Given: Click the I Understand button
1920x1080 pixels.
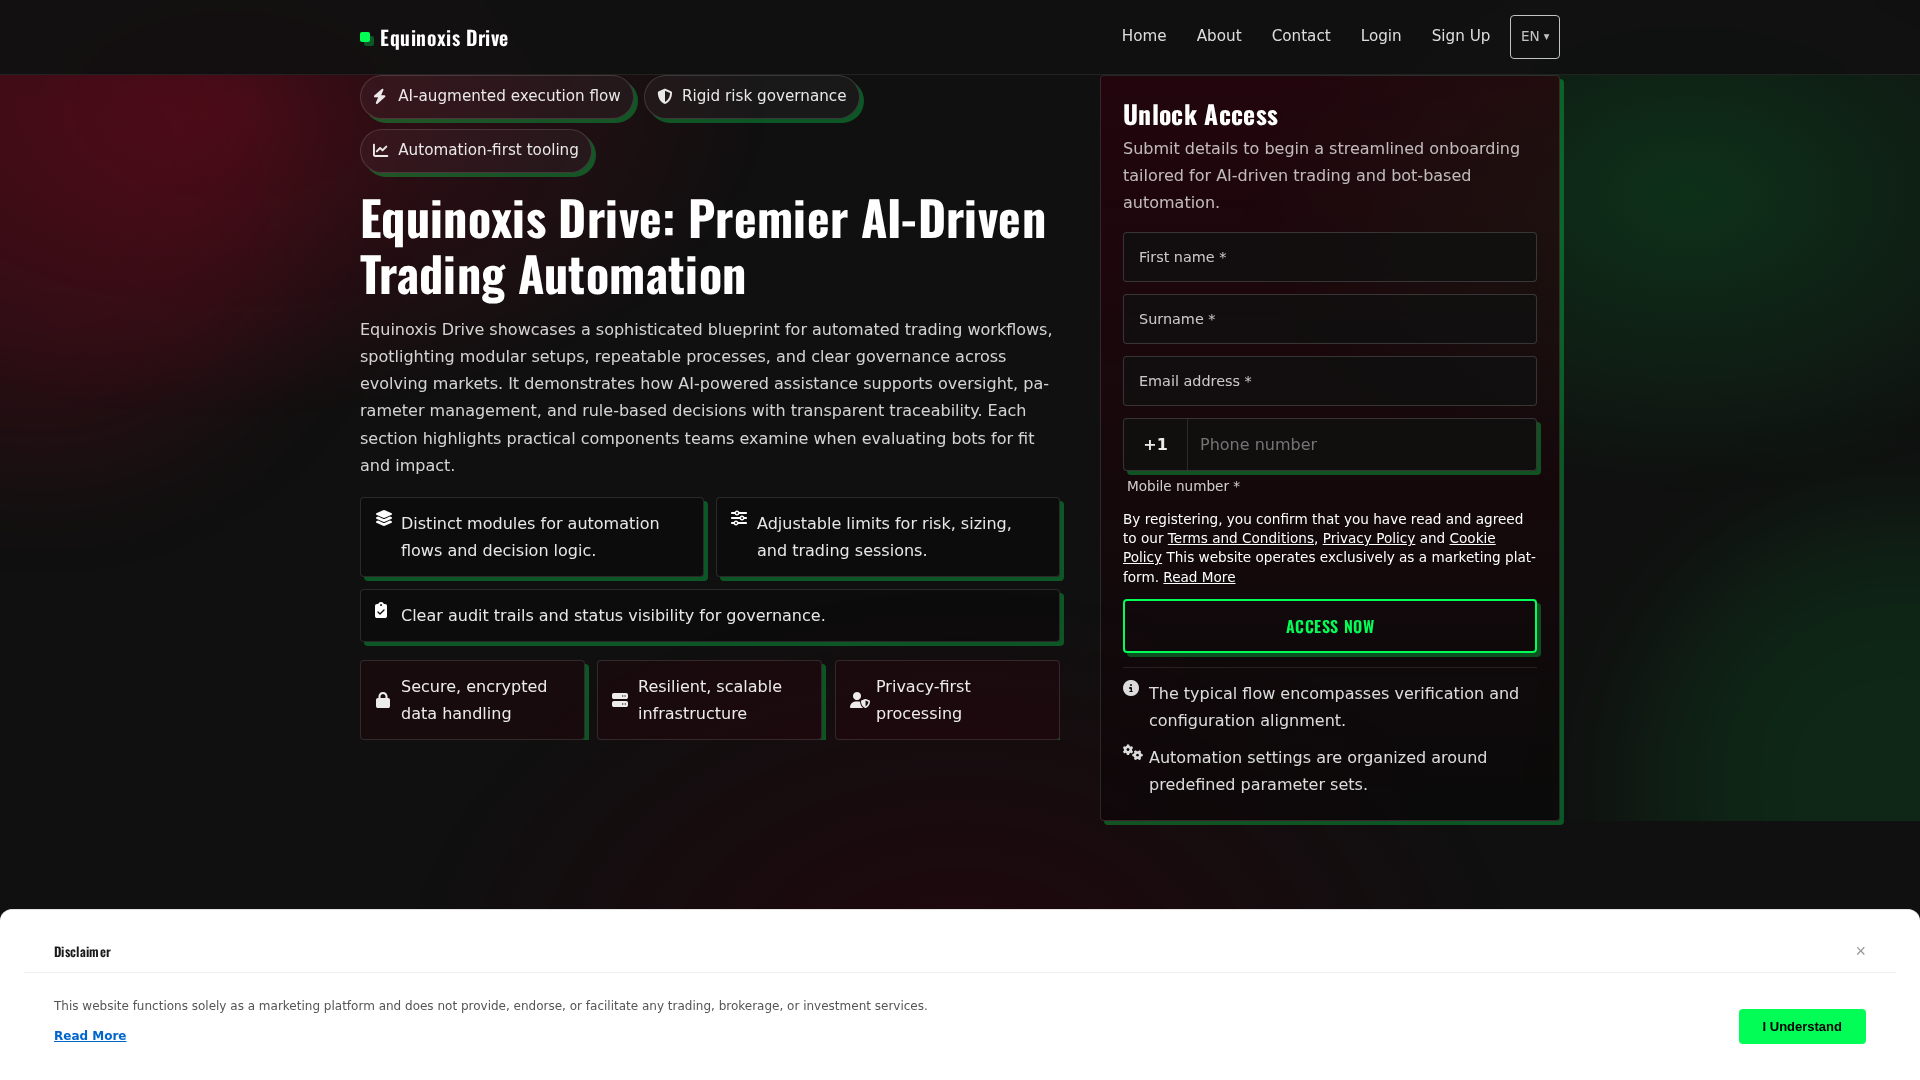Looking at the screenshot, I should pos(1802,1027).
